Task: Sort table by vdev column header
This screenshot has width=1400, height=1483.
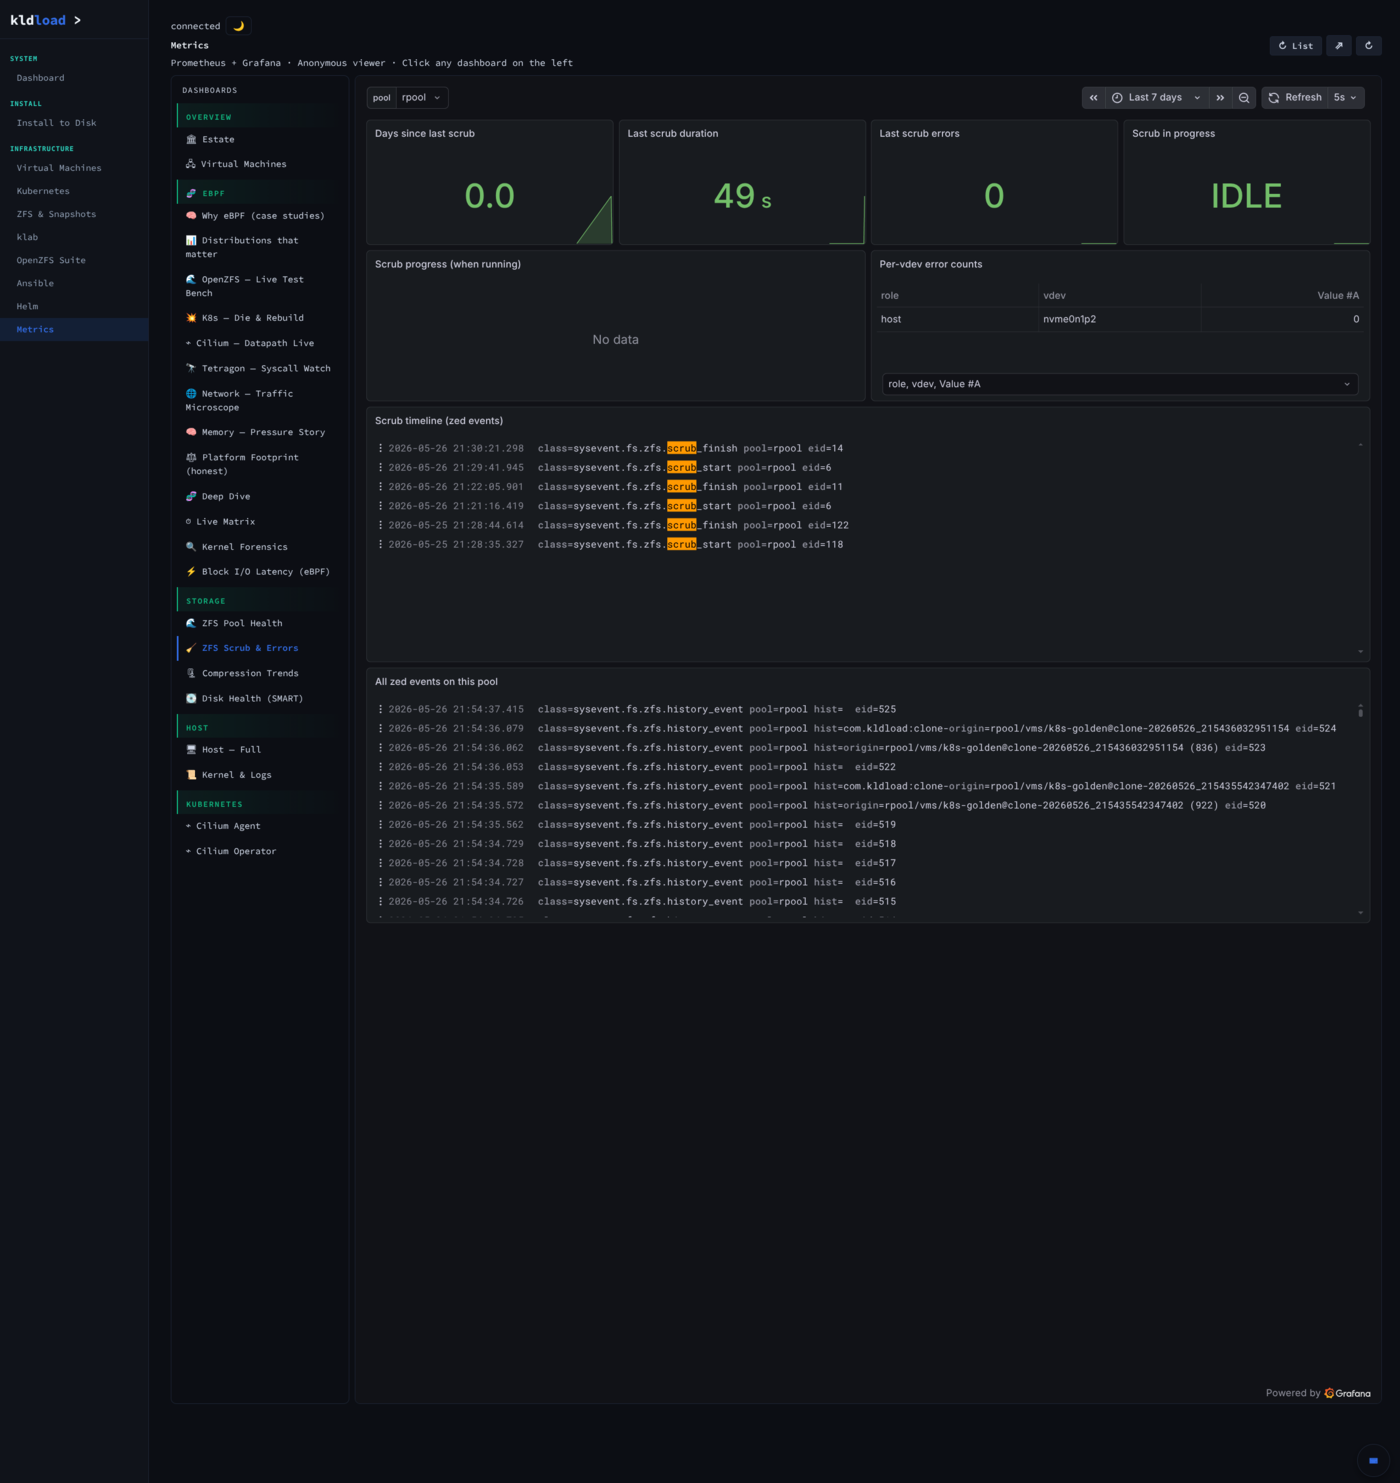Action: [1054, 295]
